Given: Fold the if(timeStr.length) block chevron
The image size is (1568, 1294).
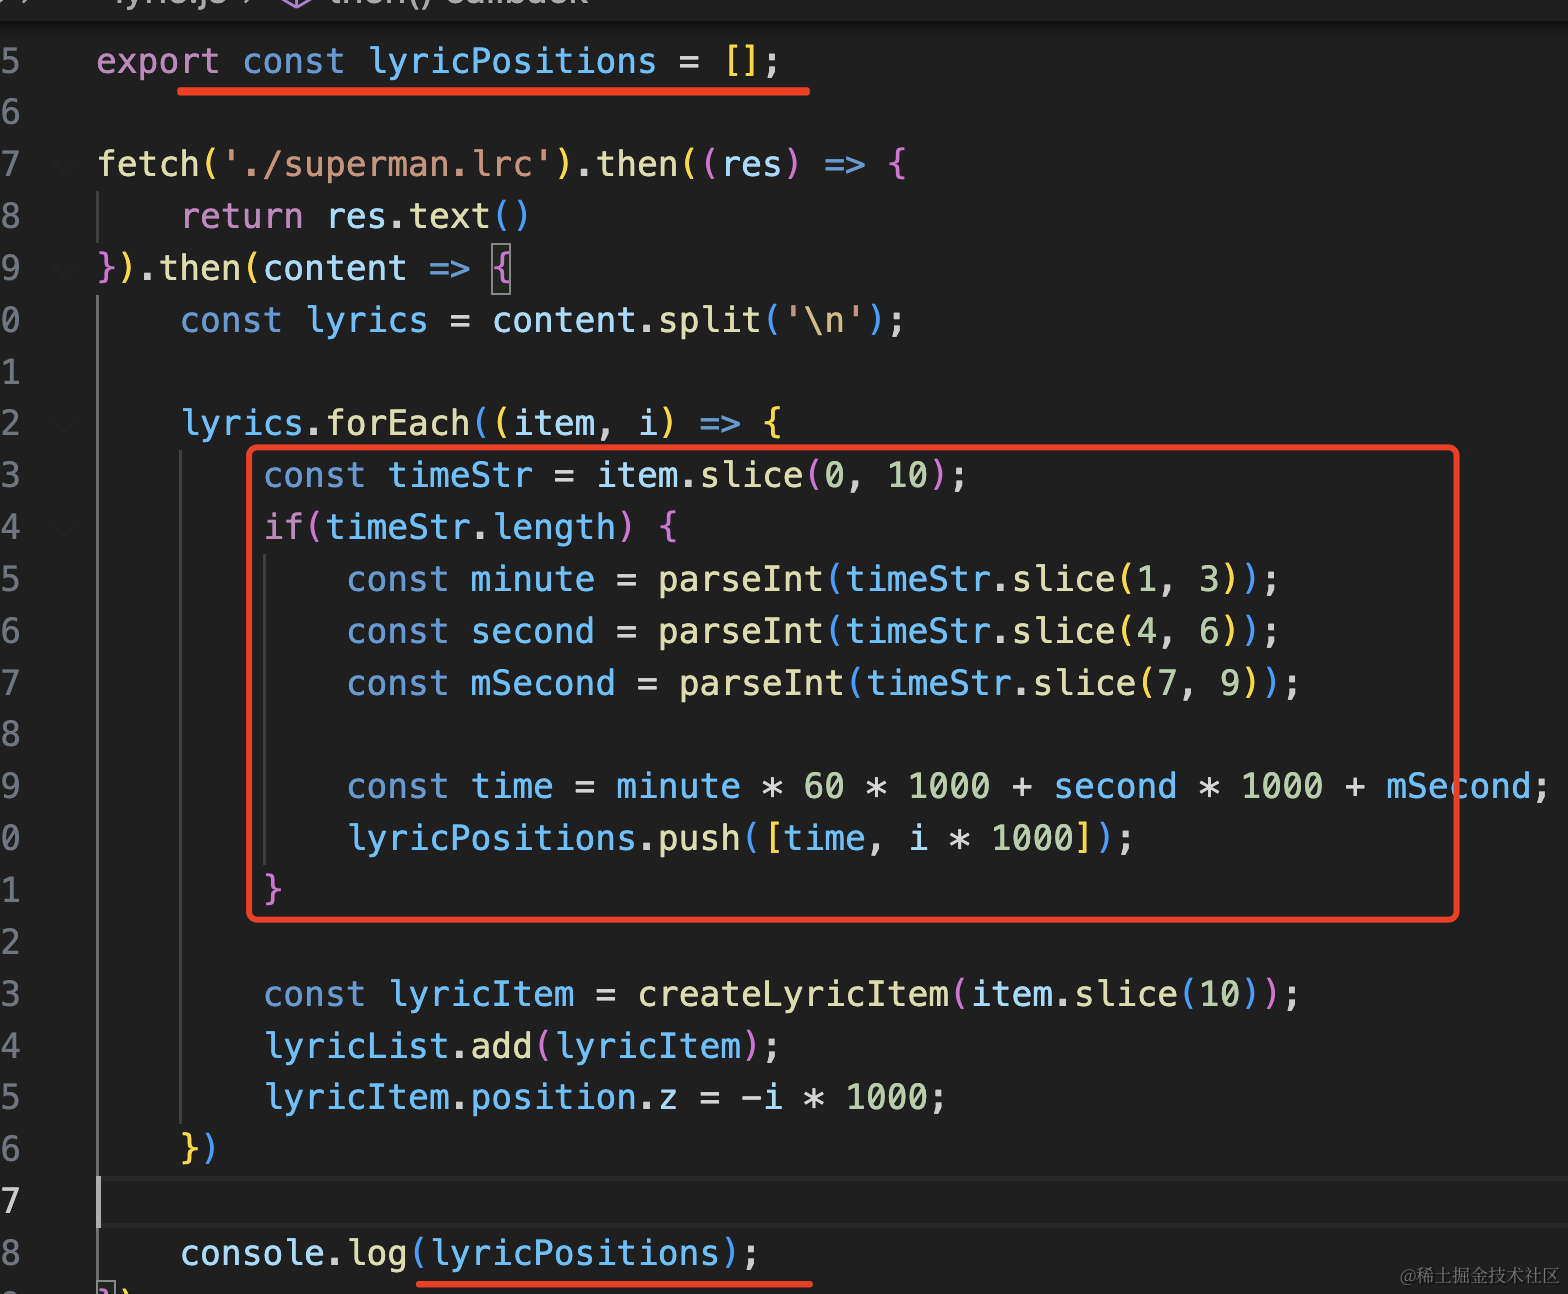Looking at the screenshot, I should point(65,527).
